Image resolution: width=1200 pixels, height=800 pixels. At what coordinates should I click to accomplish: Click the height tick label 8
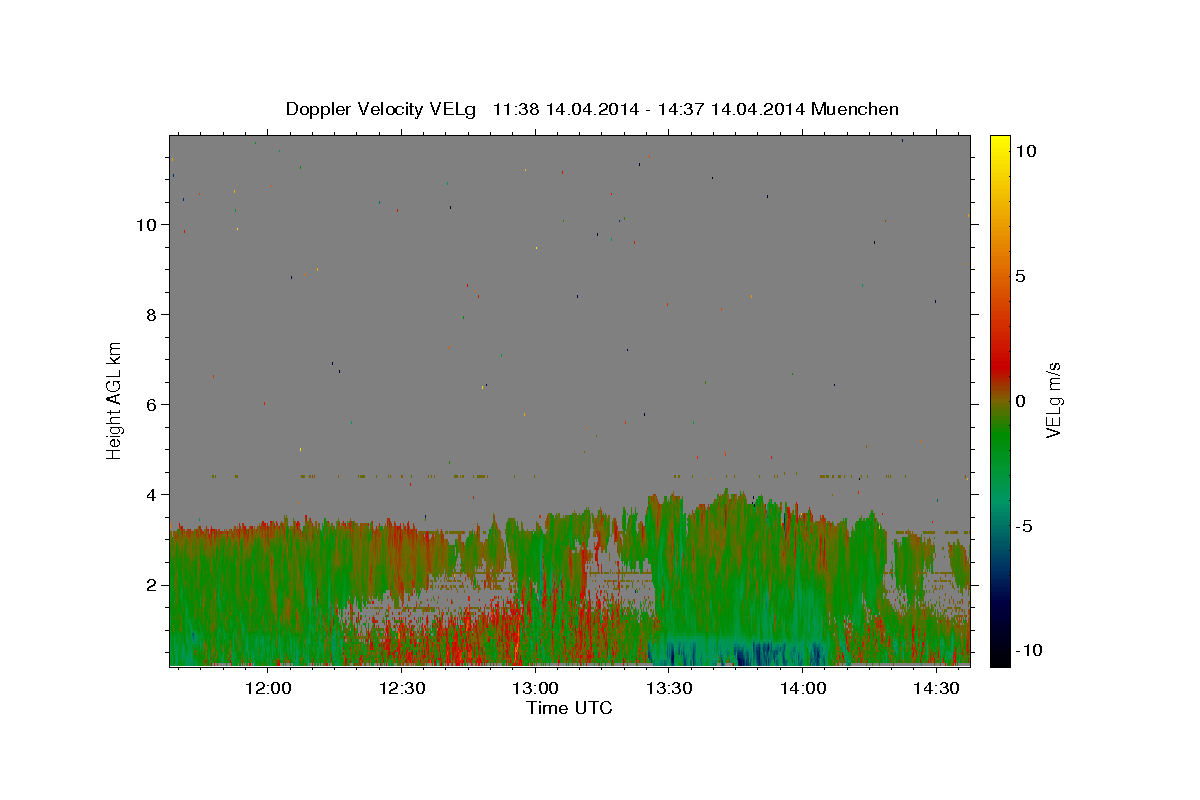152,314
